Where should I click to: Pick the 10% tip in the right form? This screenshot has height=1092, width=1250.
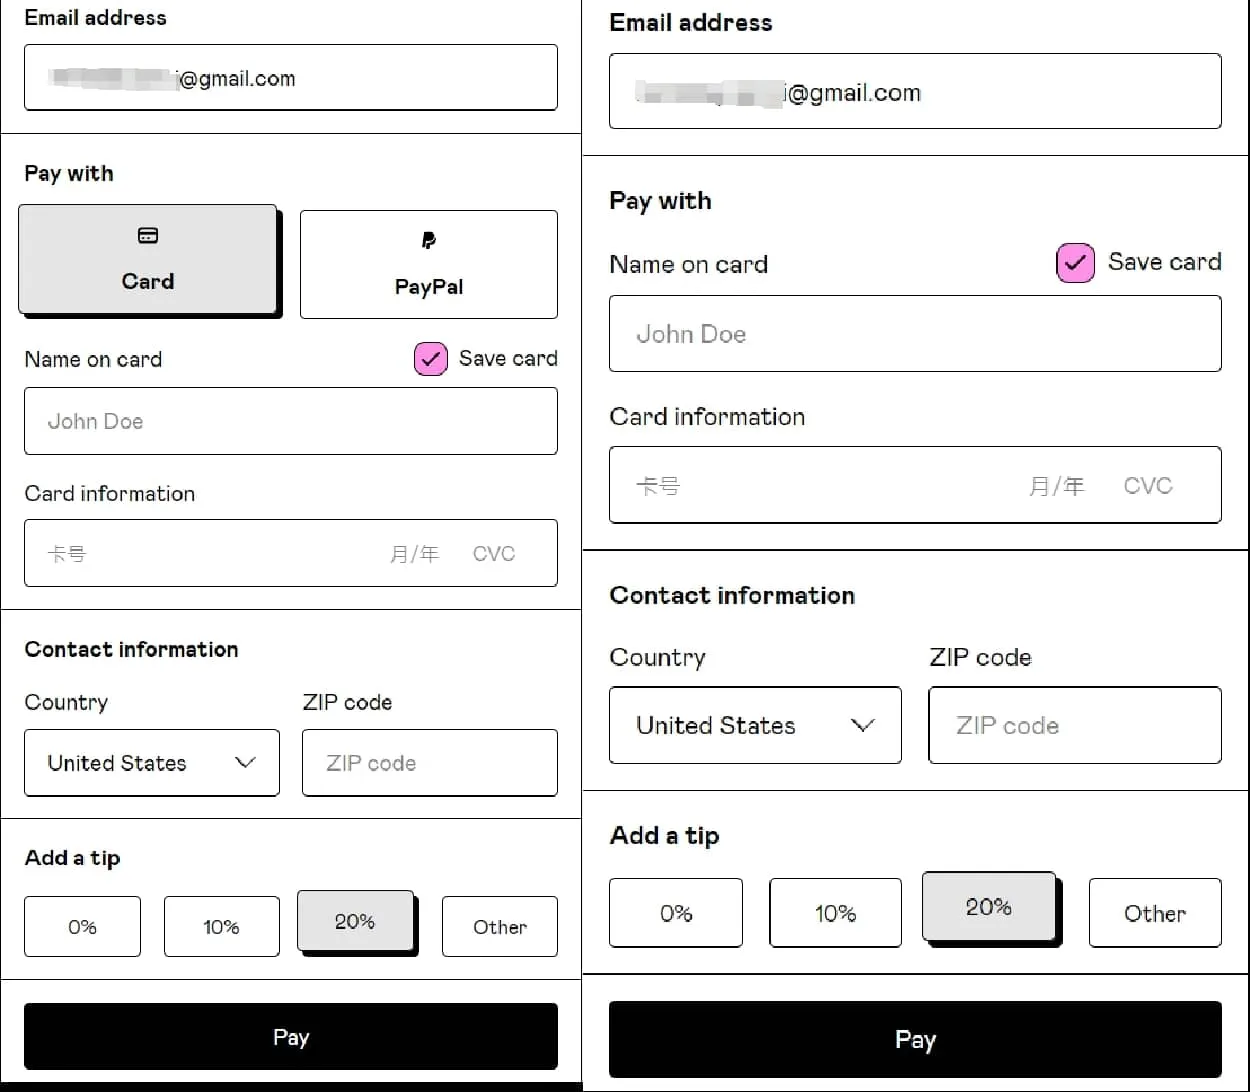point(835,913)
